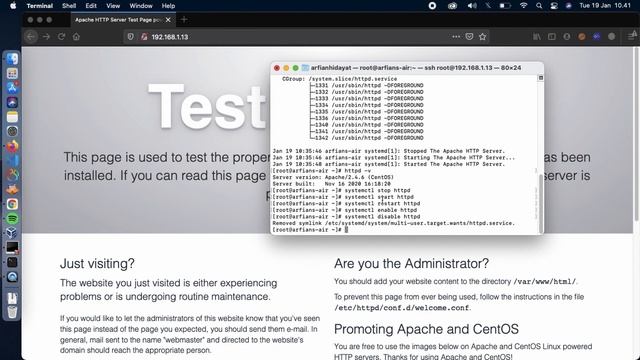The width and height of the screenshot is (640, 360).
Task: Open the page actions three-dot menu
Action: pyautogui.click(x=456, y=37)
